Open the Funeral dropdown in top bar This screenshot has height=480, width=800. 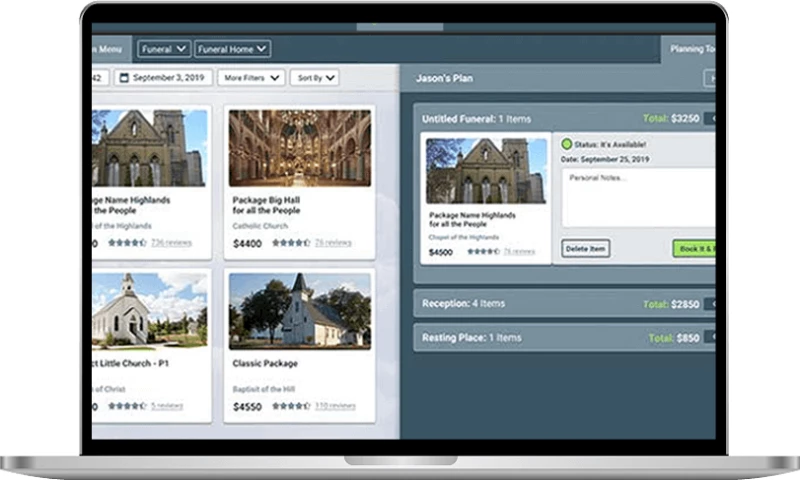164,48
